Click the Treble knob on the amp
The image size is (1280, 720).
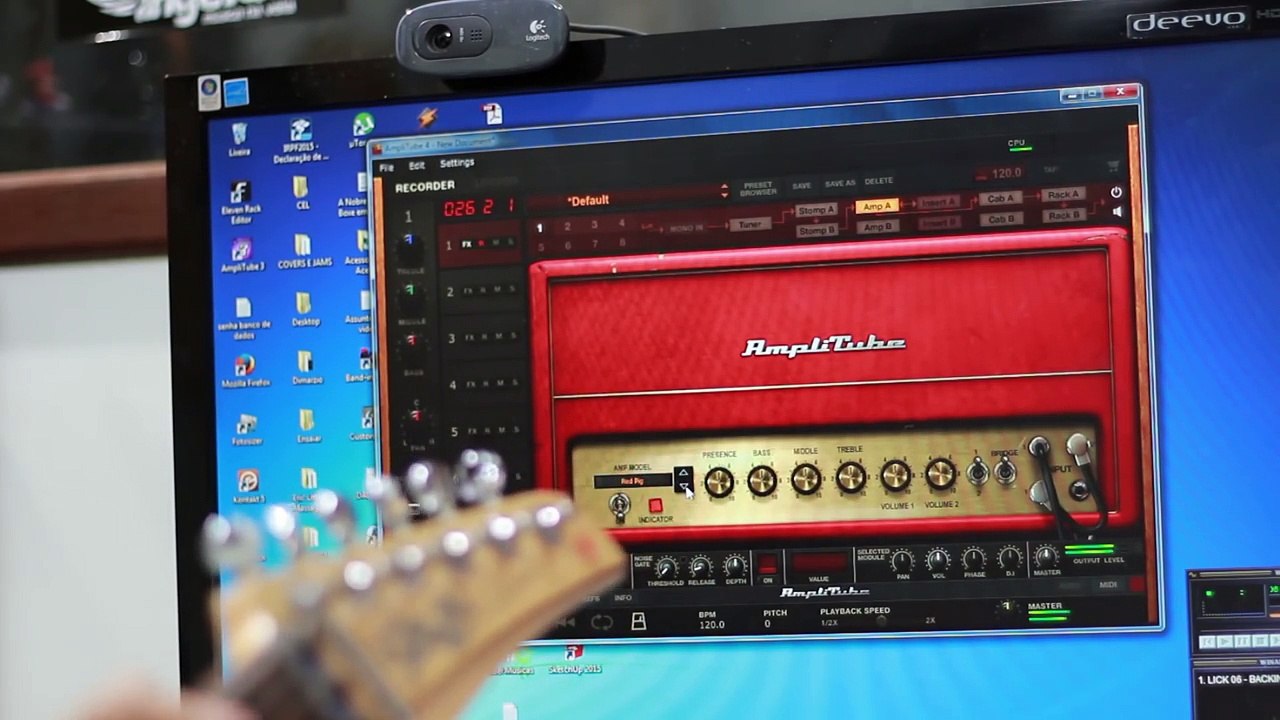850,477
